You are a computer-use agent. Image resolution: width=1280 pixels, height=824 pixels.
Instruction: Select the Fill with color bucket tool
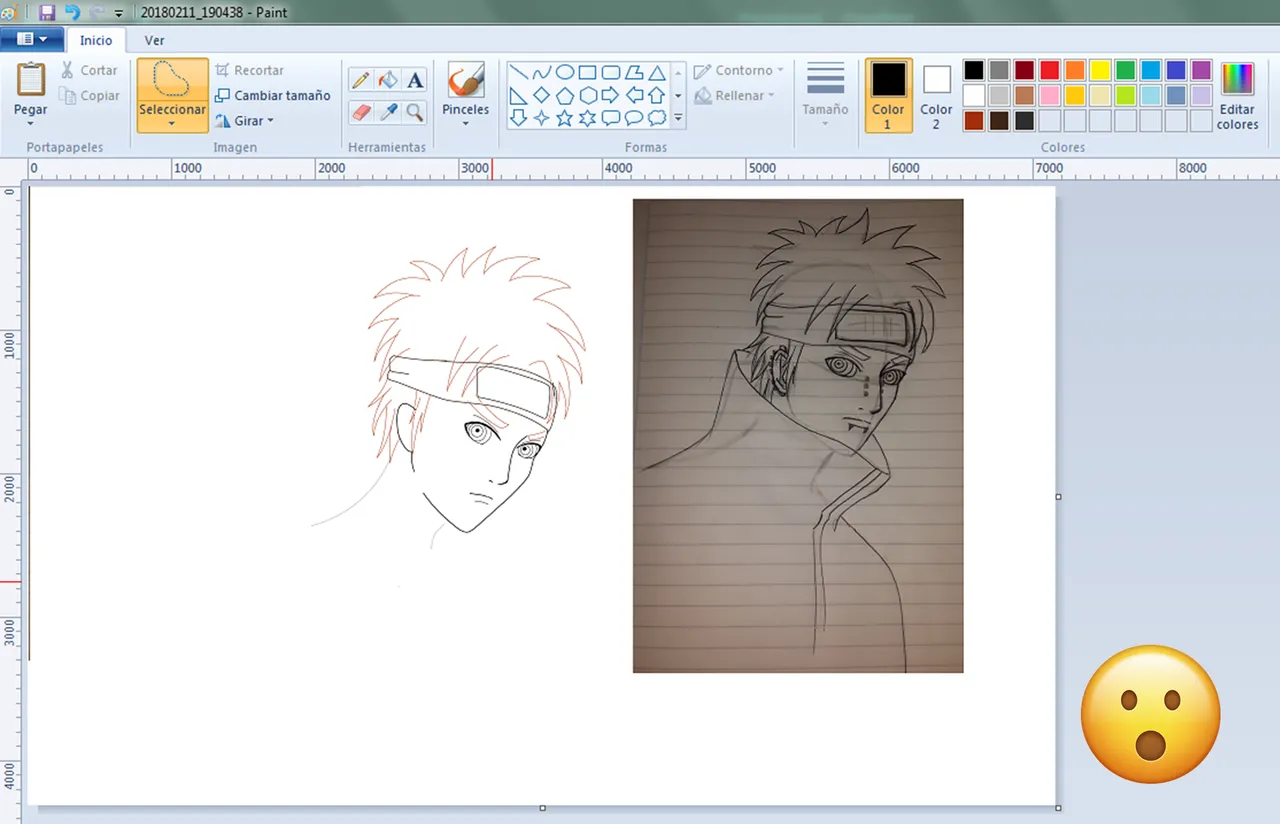pos(388,80)
